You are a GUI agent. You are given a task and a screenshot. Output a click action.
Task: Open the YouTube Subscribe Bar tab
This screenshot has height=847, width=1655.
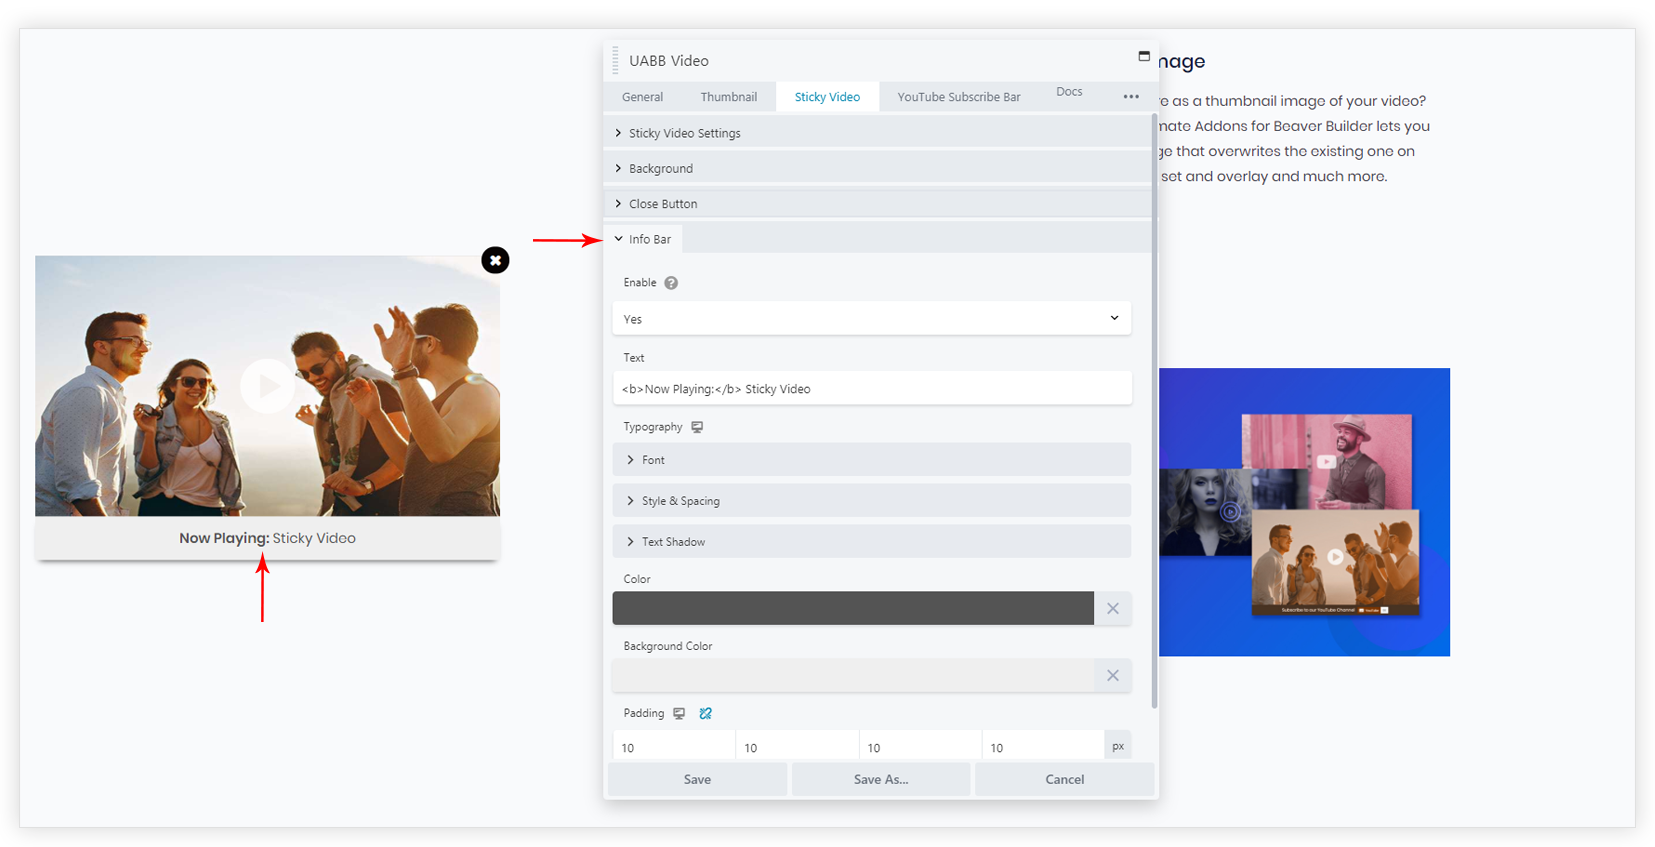click(958, 97)
